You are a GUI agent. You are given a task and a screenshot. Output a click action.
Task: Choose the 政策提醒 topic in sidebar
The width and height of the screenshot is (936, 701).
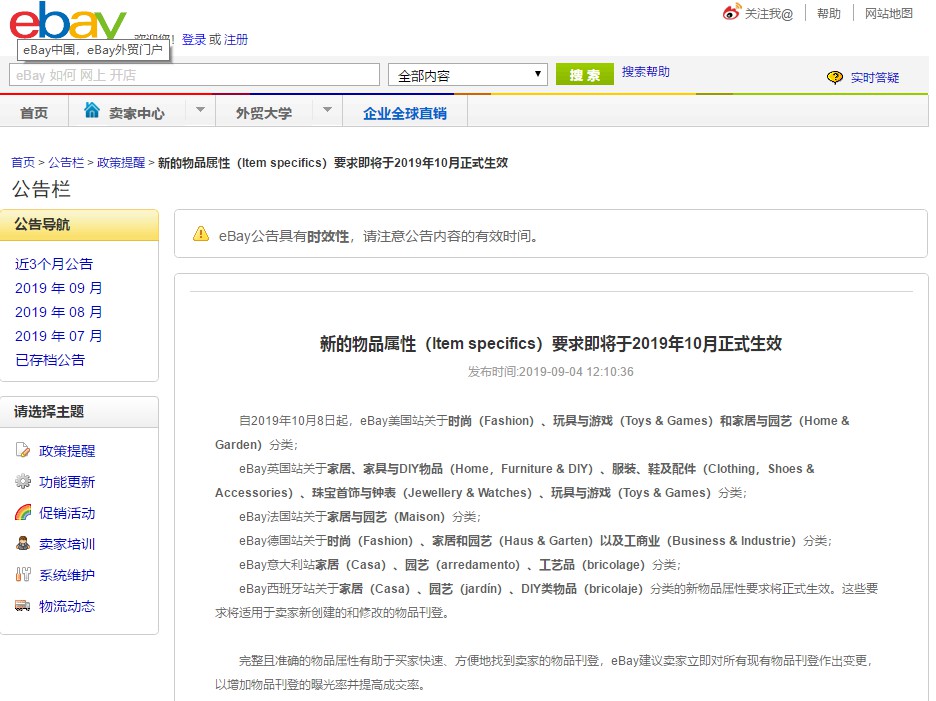pos(67,451)
